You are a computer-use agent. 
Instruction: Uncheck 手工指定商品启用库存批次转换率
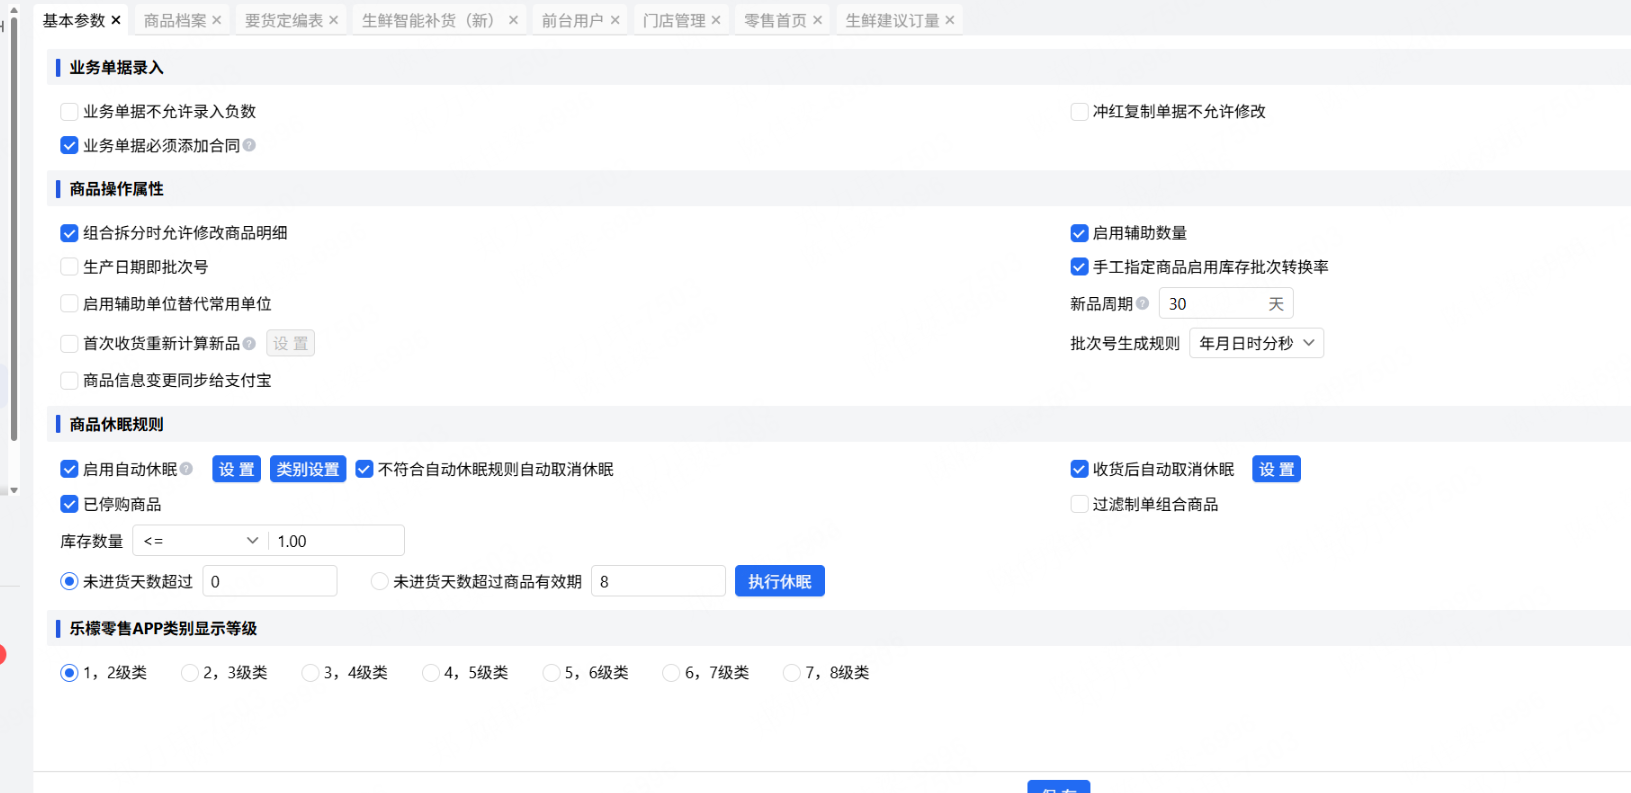(1079, 267)
